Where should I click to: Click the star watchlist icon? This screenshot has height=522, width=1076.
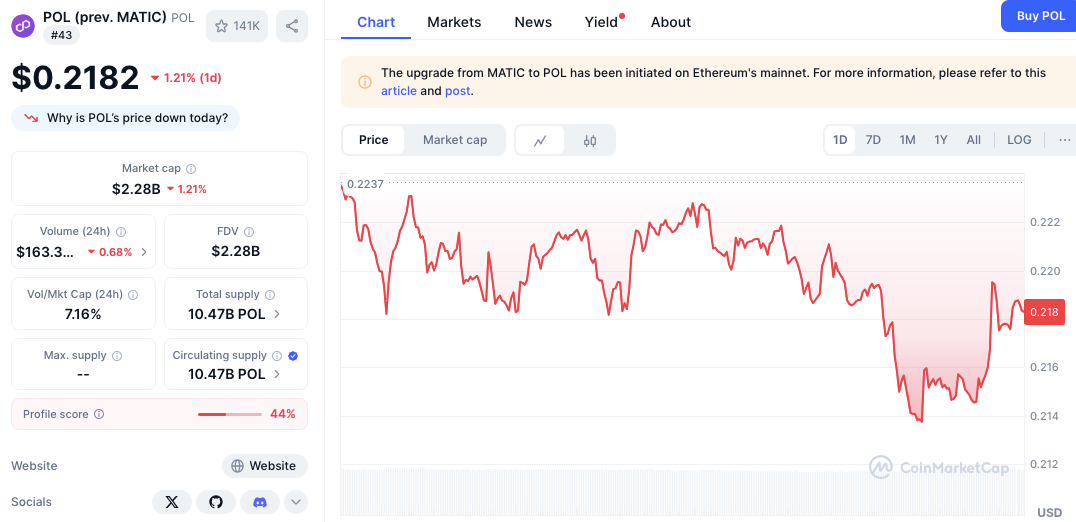point(221,26)
